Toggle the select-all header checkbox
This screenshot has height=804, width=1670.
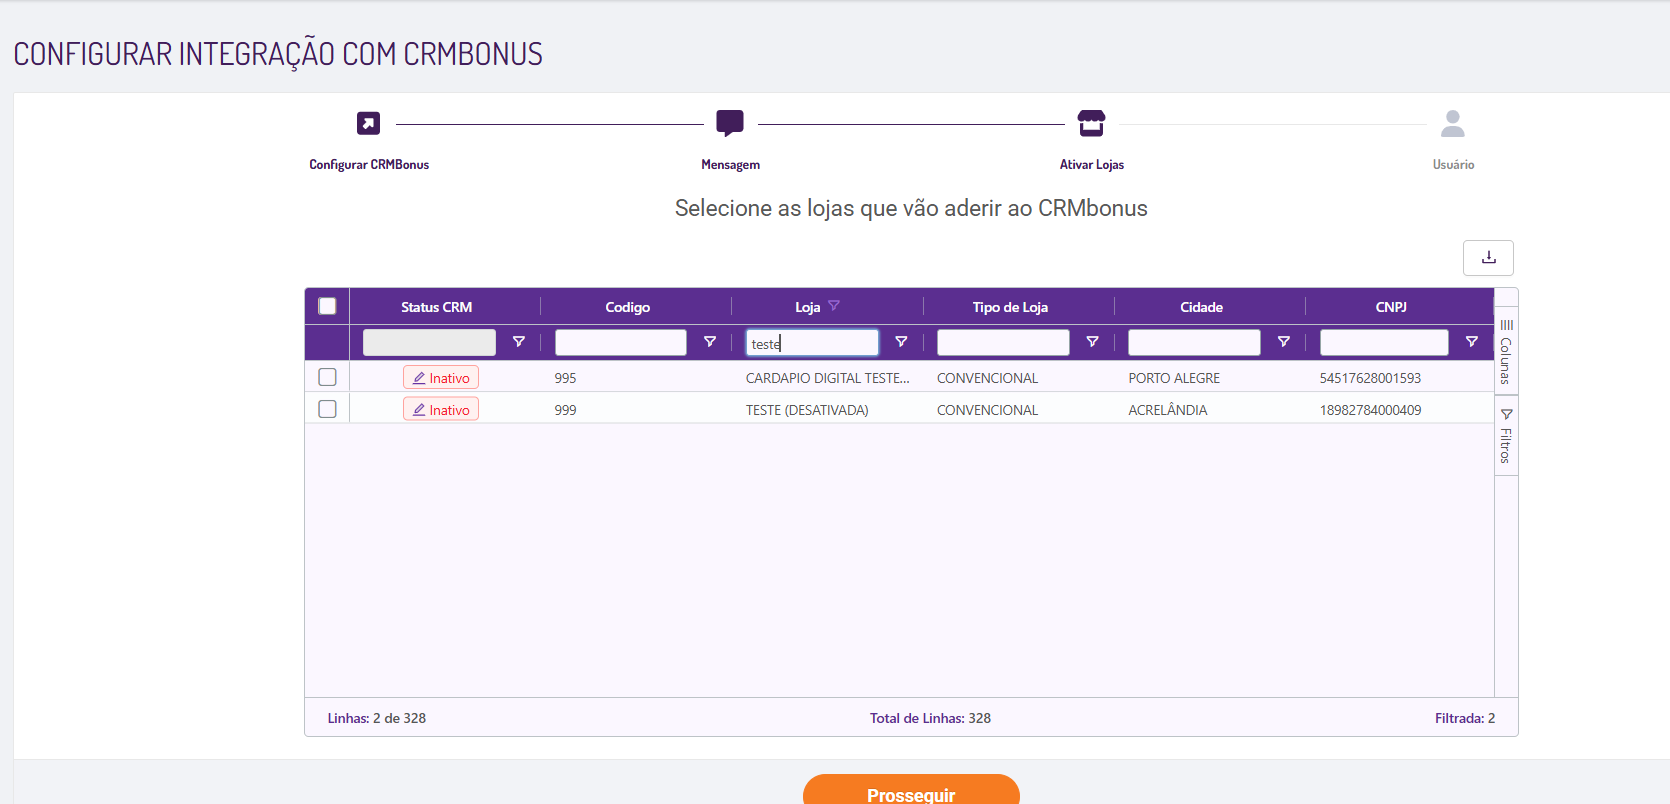click(327, 306)
